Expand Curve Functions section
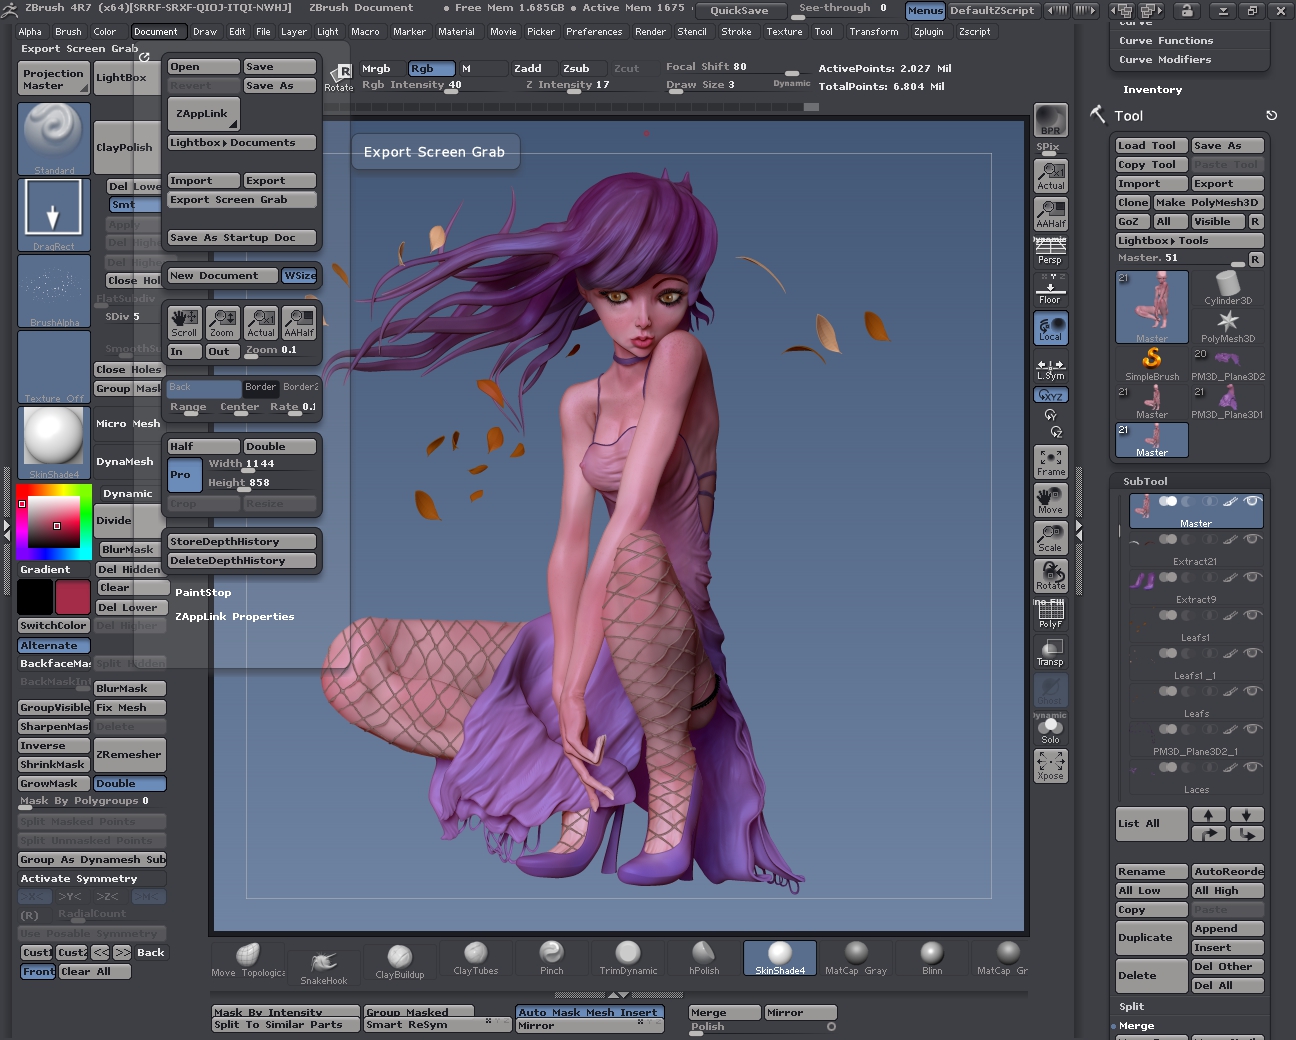Screen dimensions: 1296x1040 coord(1166,41)
